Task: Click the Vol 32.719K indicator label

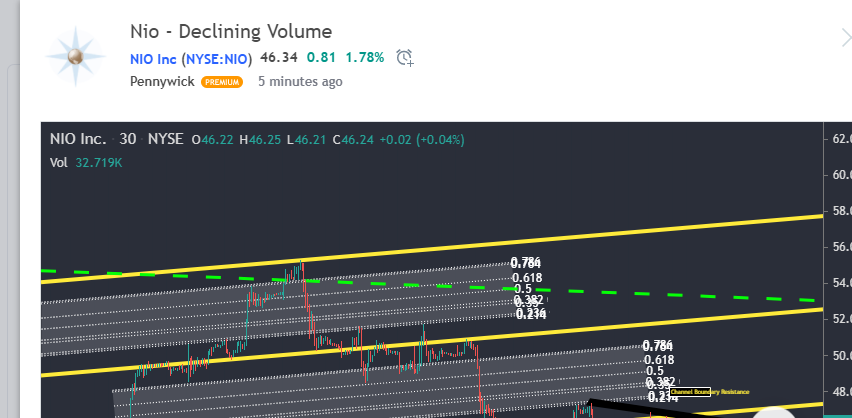Action: pyautogui.click(x=86, y=163)
